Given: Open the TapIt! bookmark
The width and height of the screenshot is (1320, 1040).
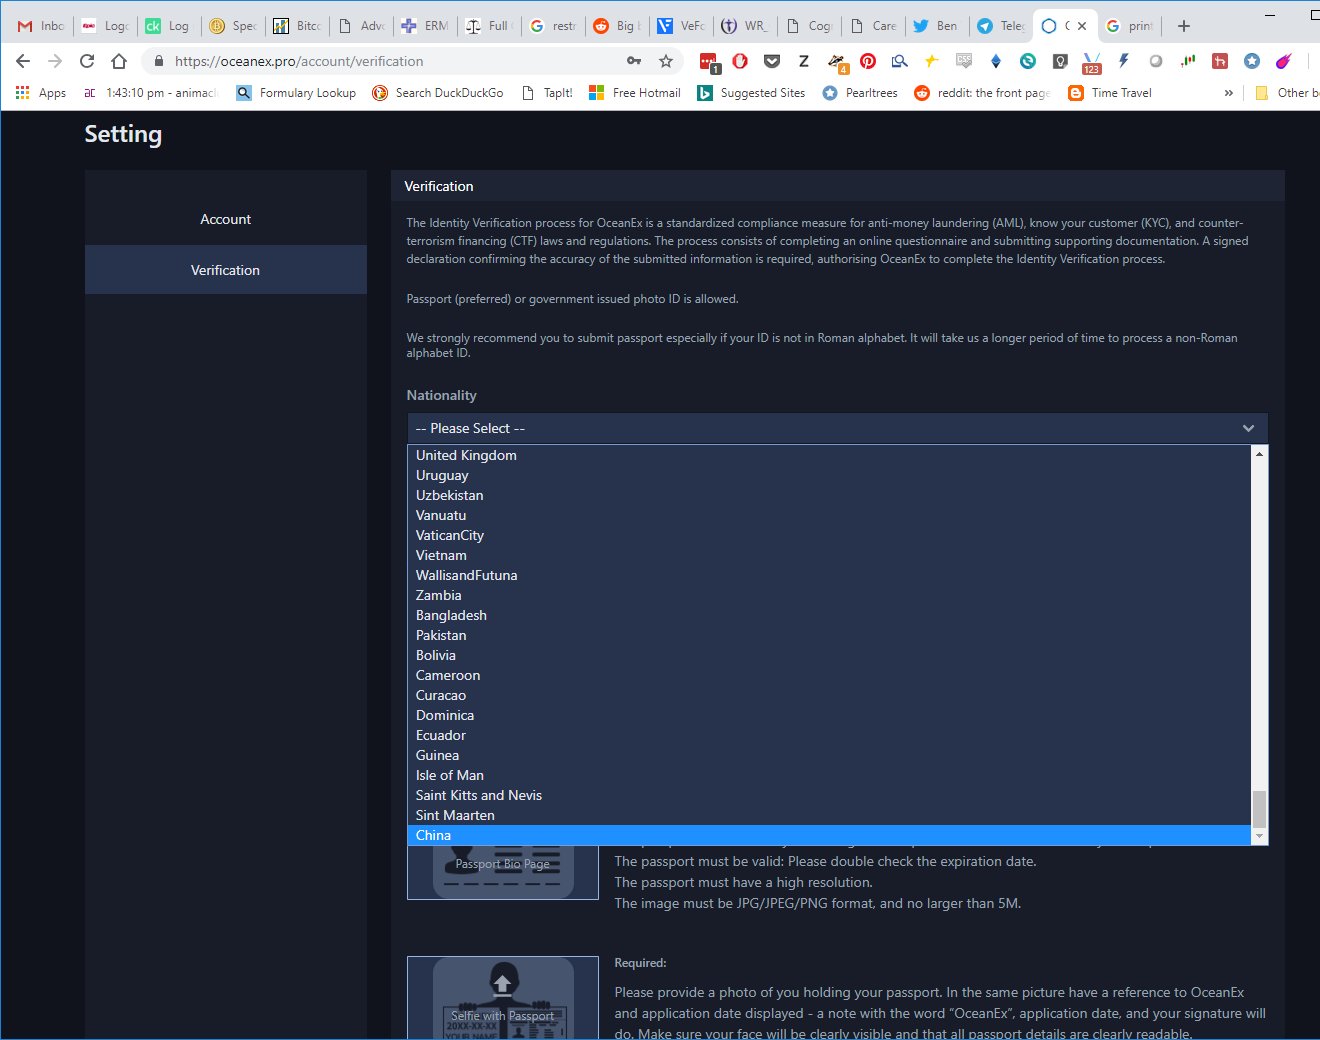Looking at the screenshot, I should coord(548,93).
